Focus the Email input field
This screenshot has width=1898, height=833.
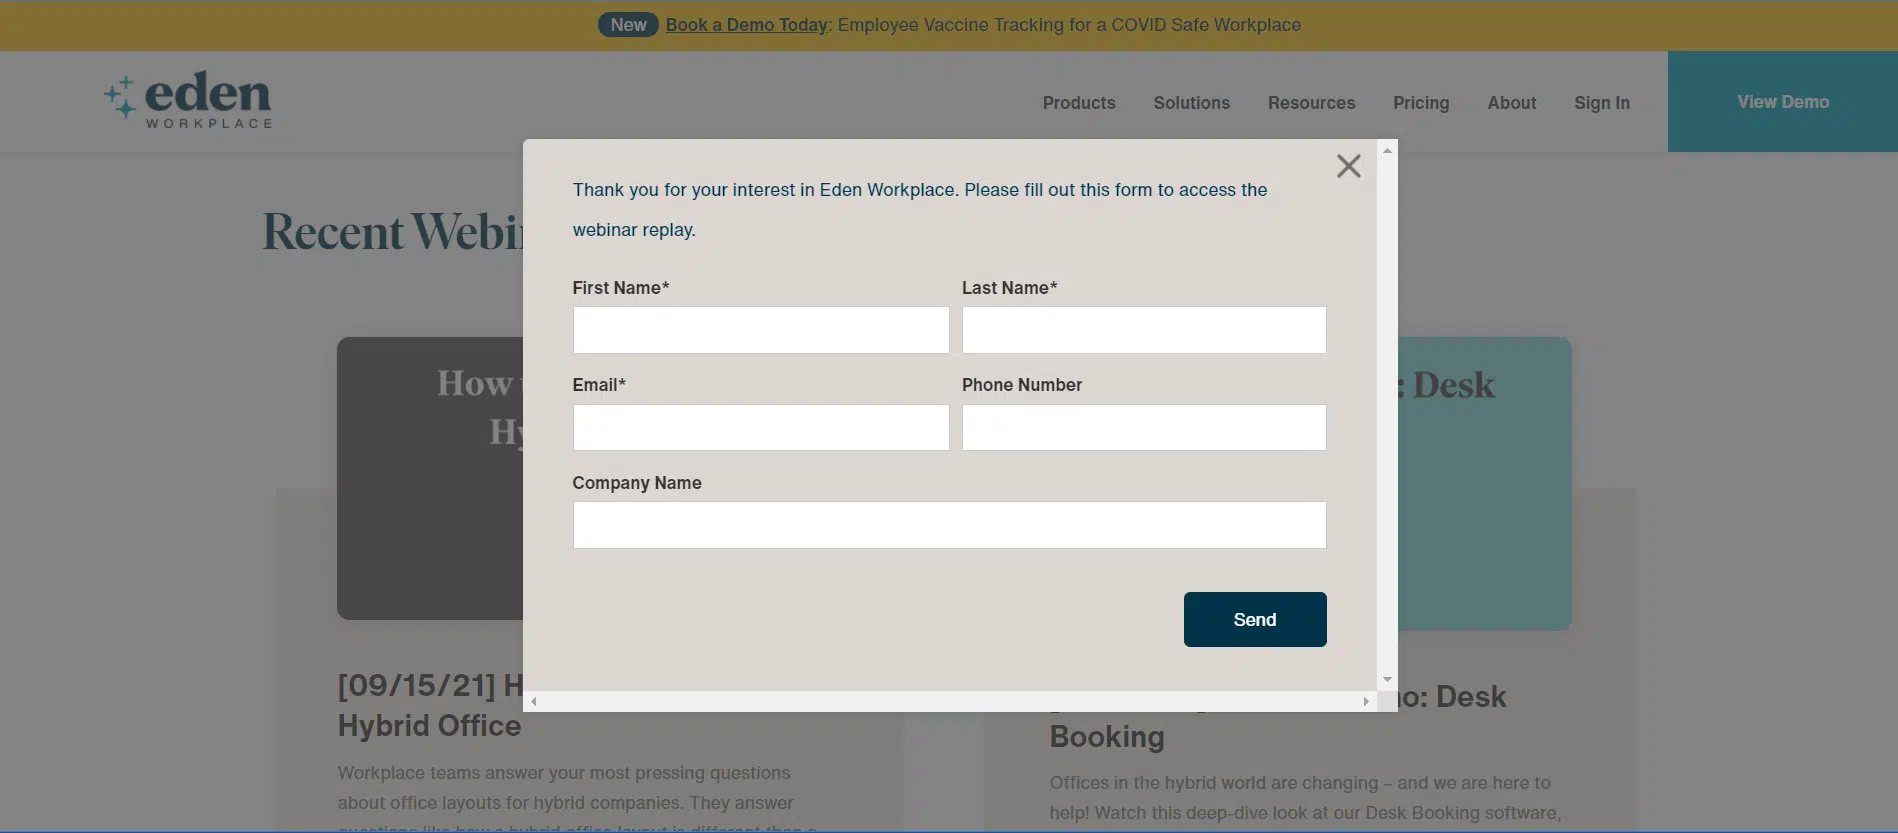coord(761,427)
